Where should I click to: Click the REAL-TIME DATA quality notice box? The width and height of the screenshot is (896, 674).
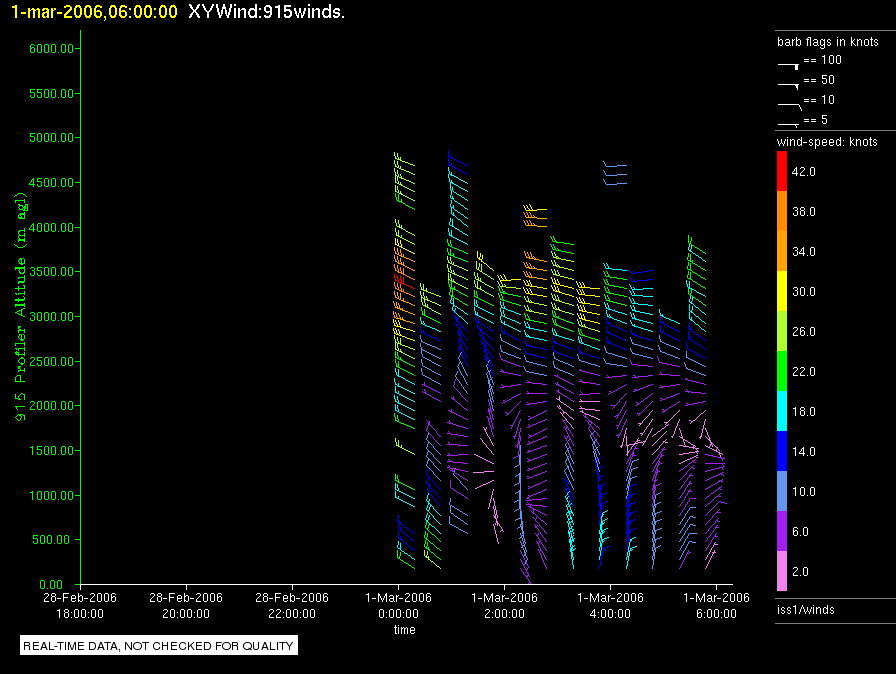tap(159, 646)
